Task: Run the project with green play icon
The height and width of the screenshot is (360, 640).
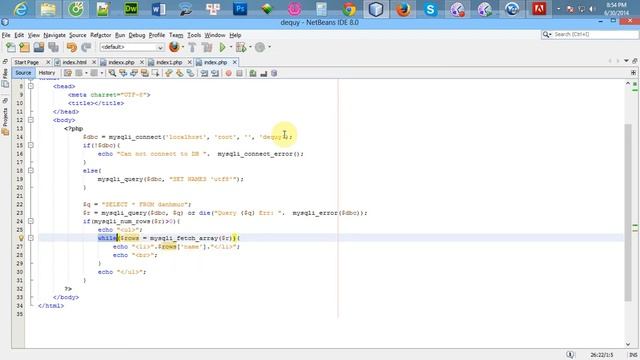Action: pyautogui.click(x=222, y=47)
